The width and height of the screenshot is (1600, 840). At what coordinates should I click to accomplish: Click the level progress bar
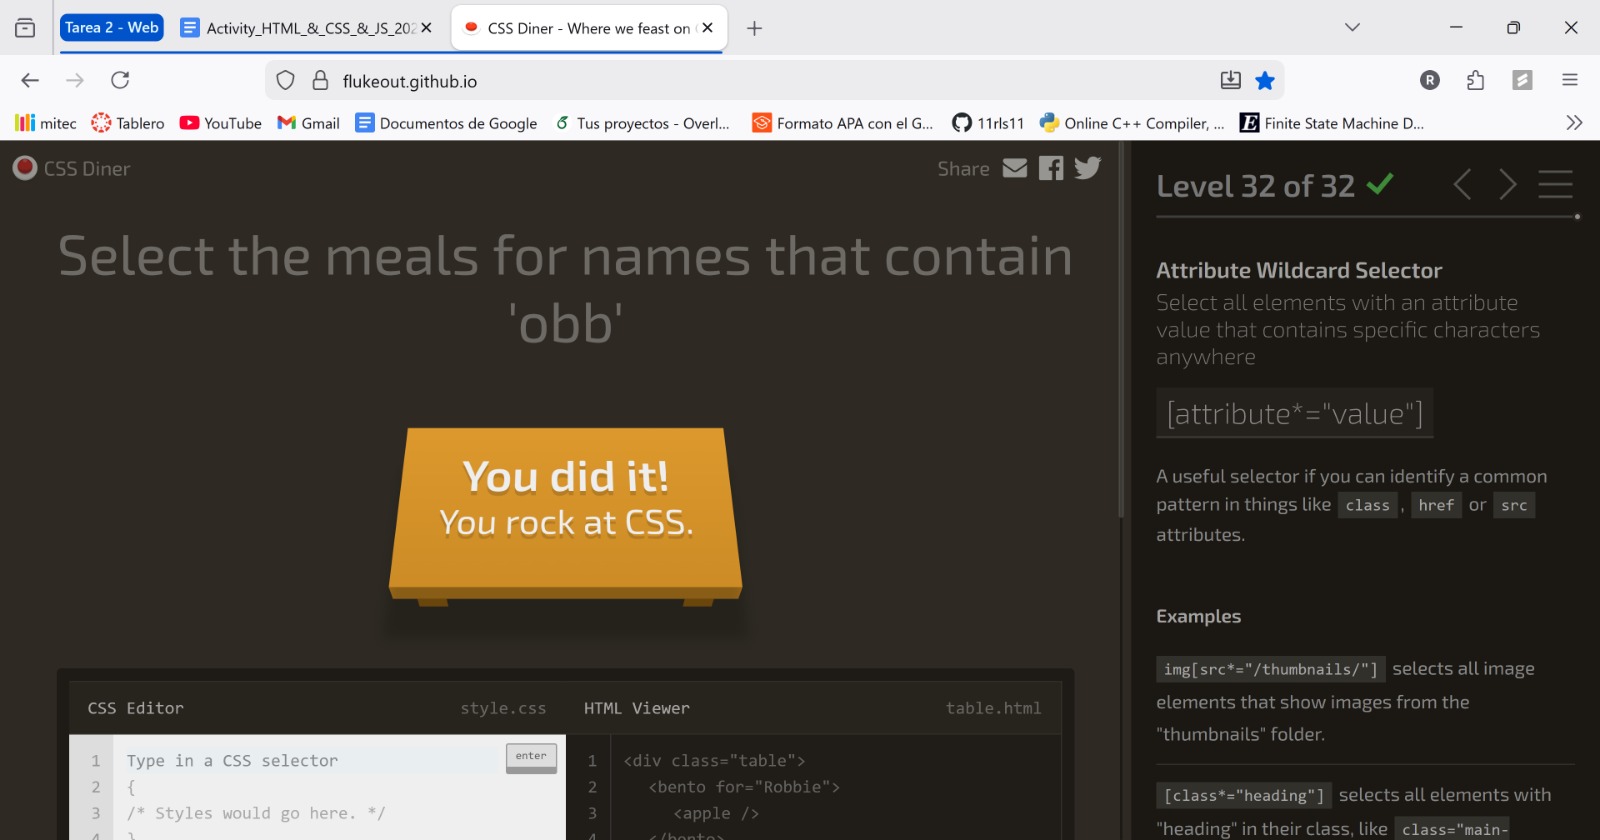tap(1366, 216)
